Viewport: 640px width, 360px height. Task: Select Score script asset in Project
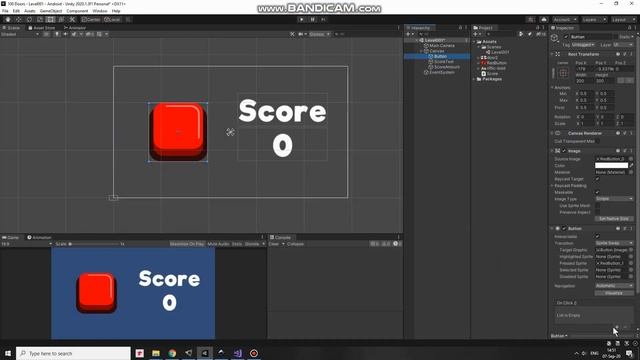click(492, 73)
